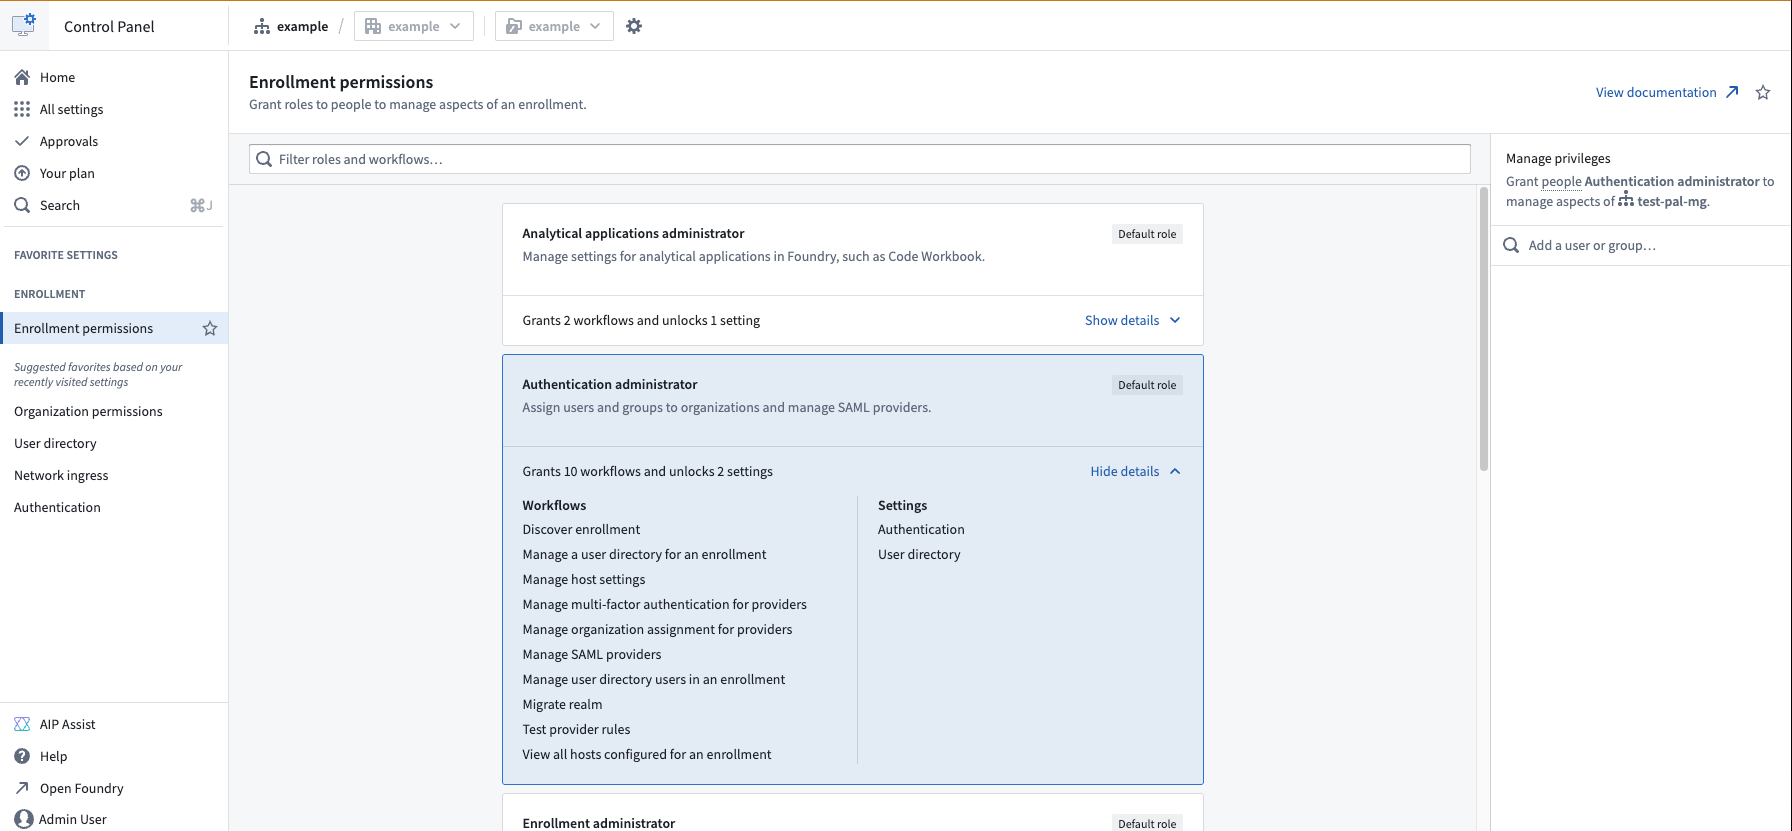The image size is (1792, 831).
Task: Click the external link arrow by View documentation
Action: (x=1732, y=92)
